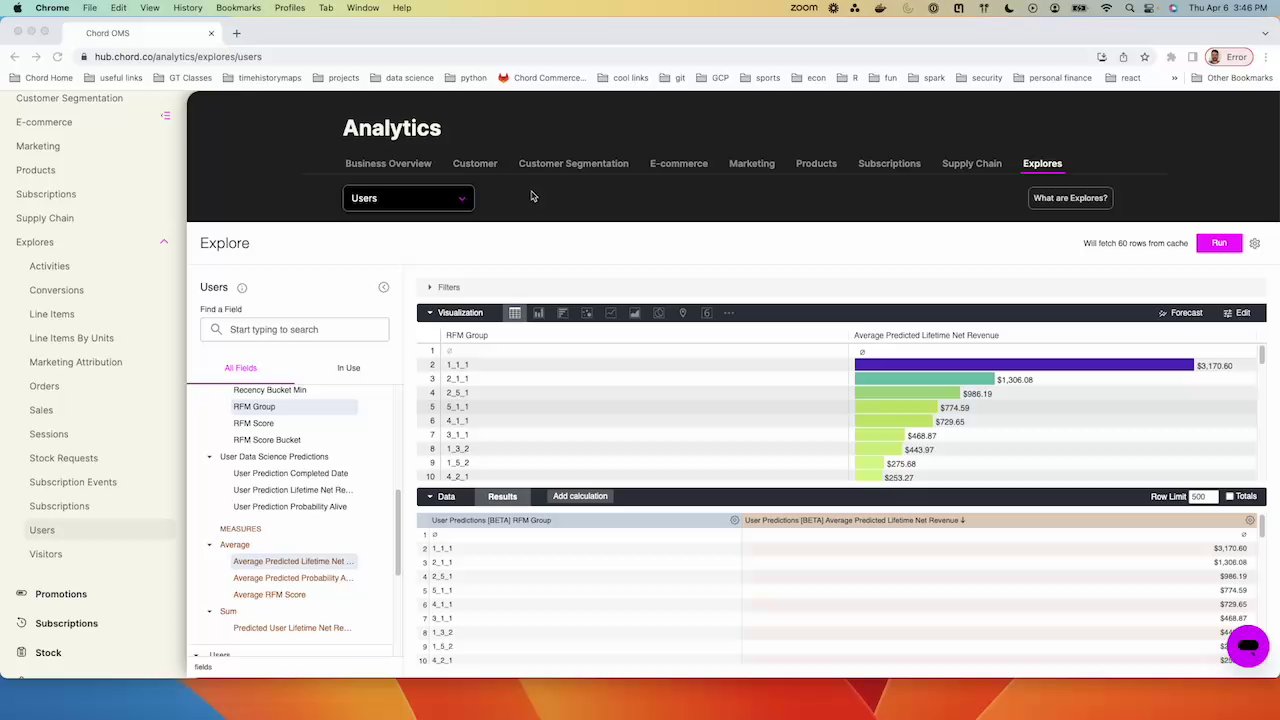Select the single value visualization icon
Screen dimensions: 1280x720
click(706, 313)
